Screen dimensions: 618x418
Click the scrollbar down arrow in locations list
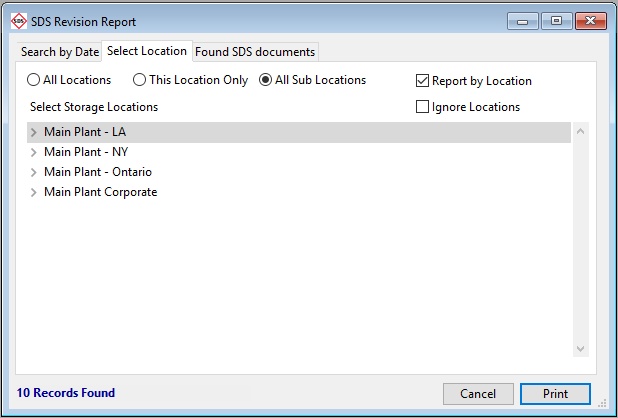point(581,348)
